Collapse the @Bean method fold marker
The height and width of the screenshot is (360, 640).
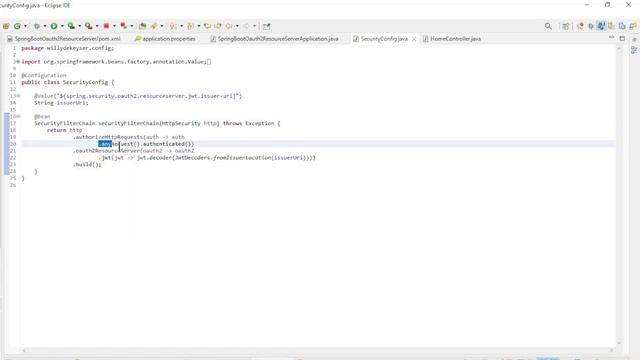[x=18, y=116]
